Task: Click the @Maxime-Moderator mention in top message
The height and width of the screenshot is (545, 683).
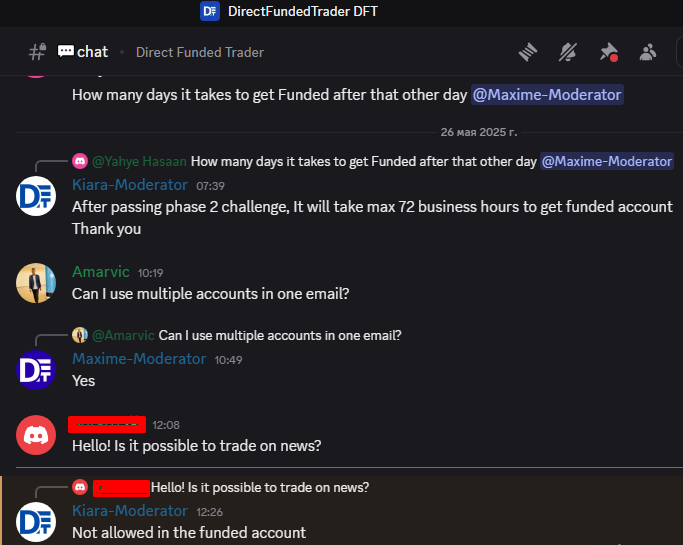Action: (547, 95)
